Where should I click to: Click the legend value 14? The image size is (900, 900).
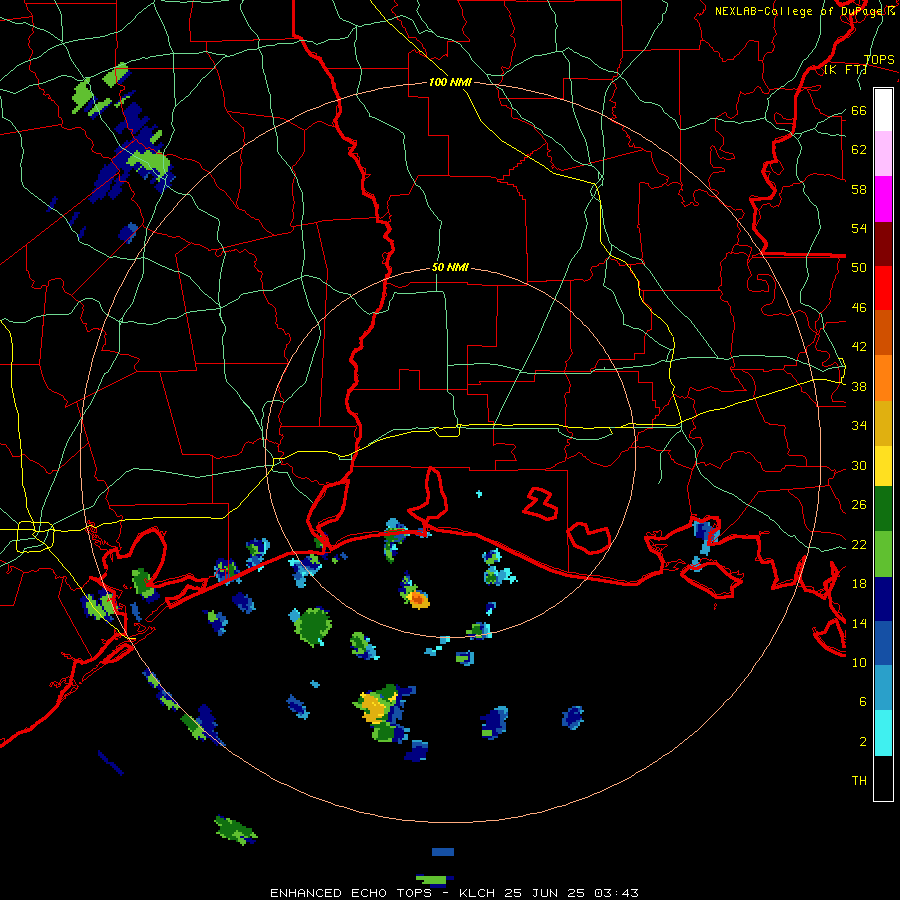click(859, 623)
